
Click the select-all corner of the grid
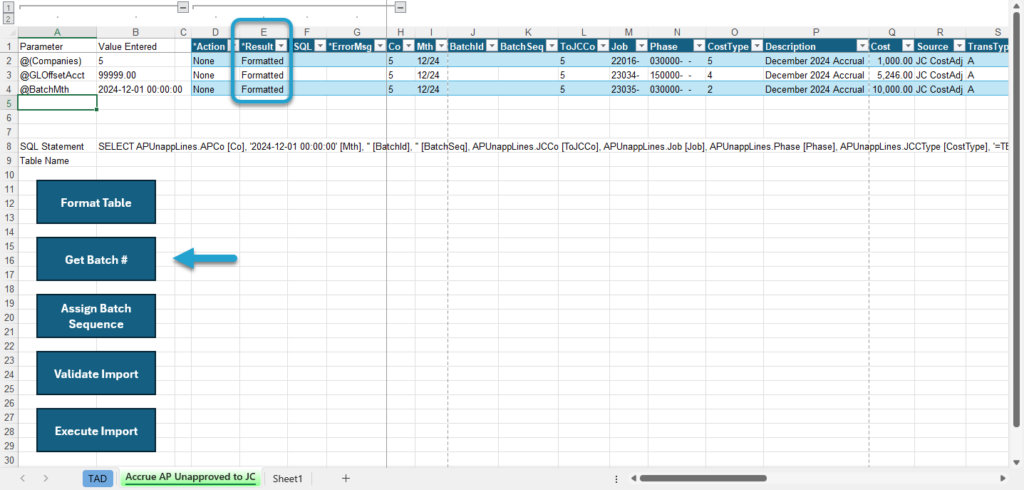click(8, 32)
